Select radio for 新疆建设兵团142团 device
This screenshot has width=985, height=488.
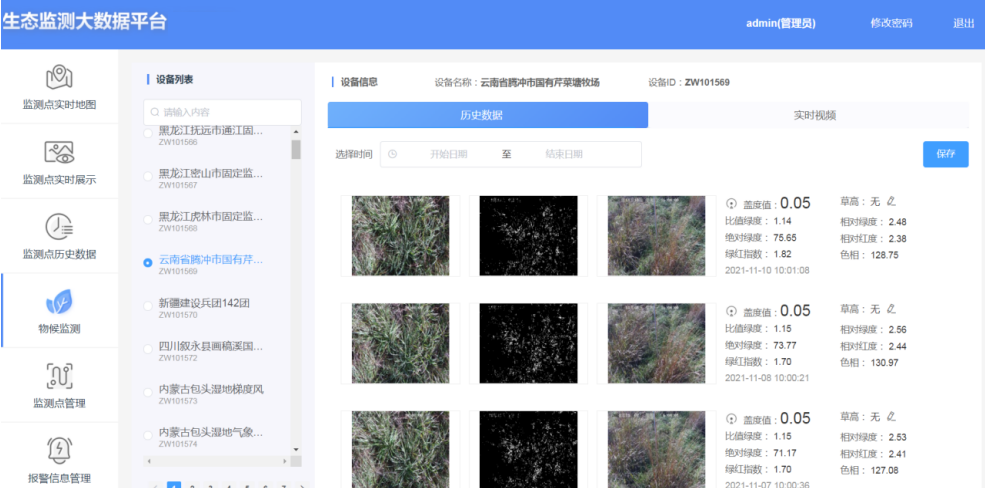[x=148, y=306]
